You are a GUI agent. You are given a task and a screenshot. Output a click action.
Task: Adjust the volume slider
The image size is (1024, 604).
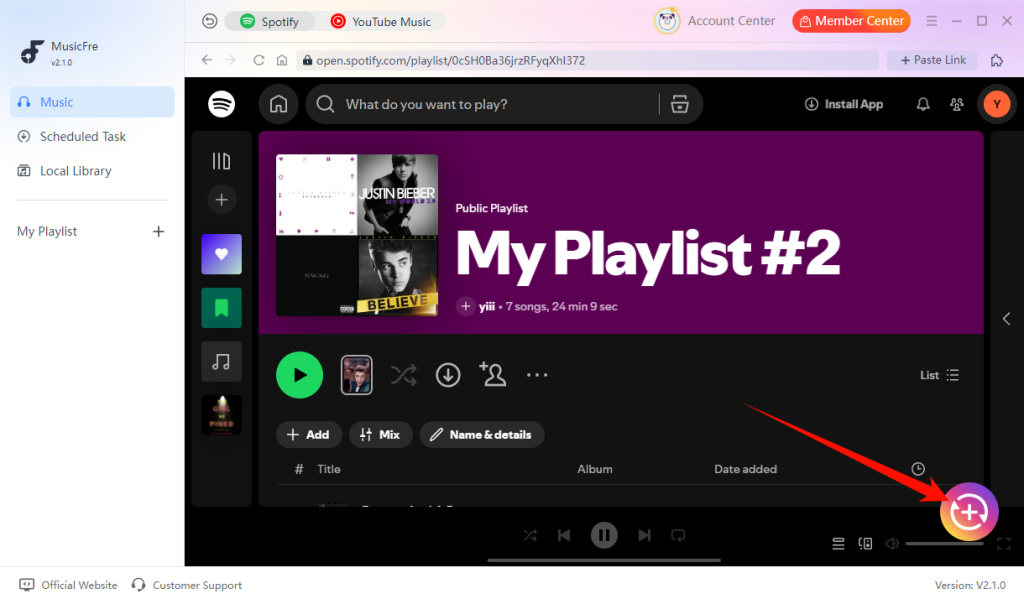coord(944,543)
